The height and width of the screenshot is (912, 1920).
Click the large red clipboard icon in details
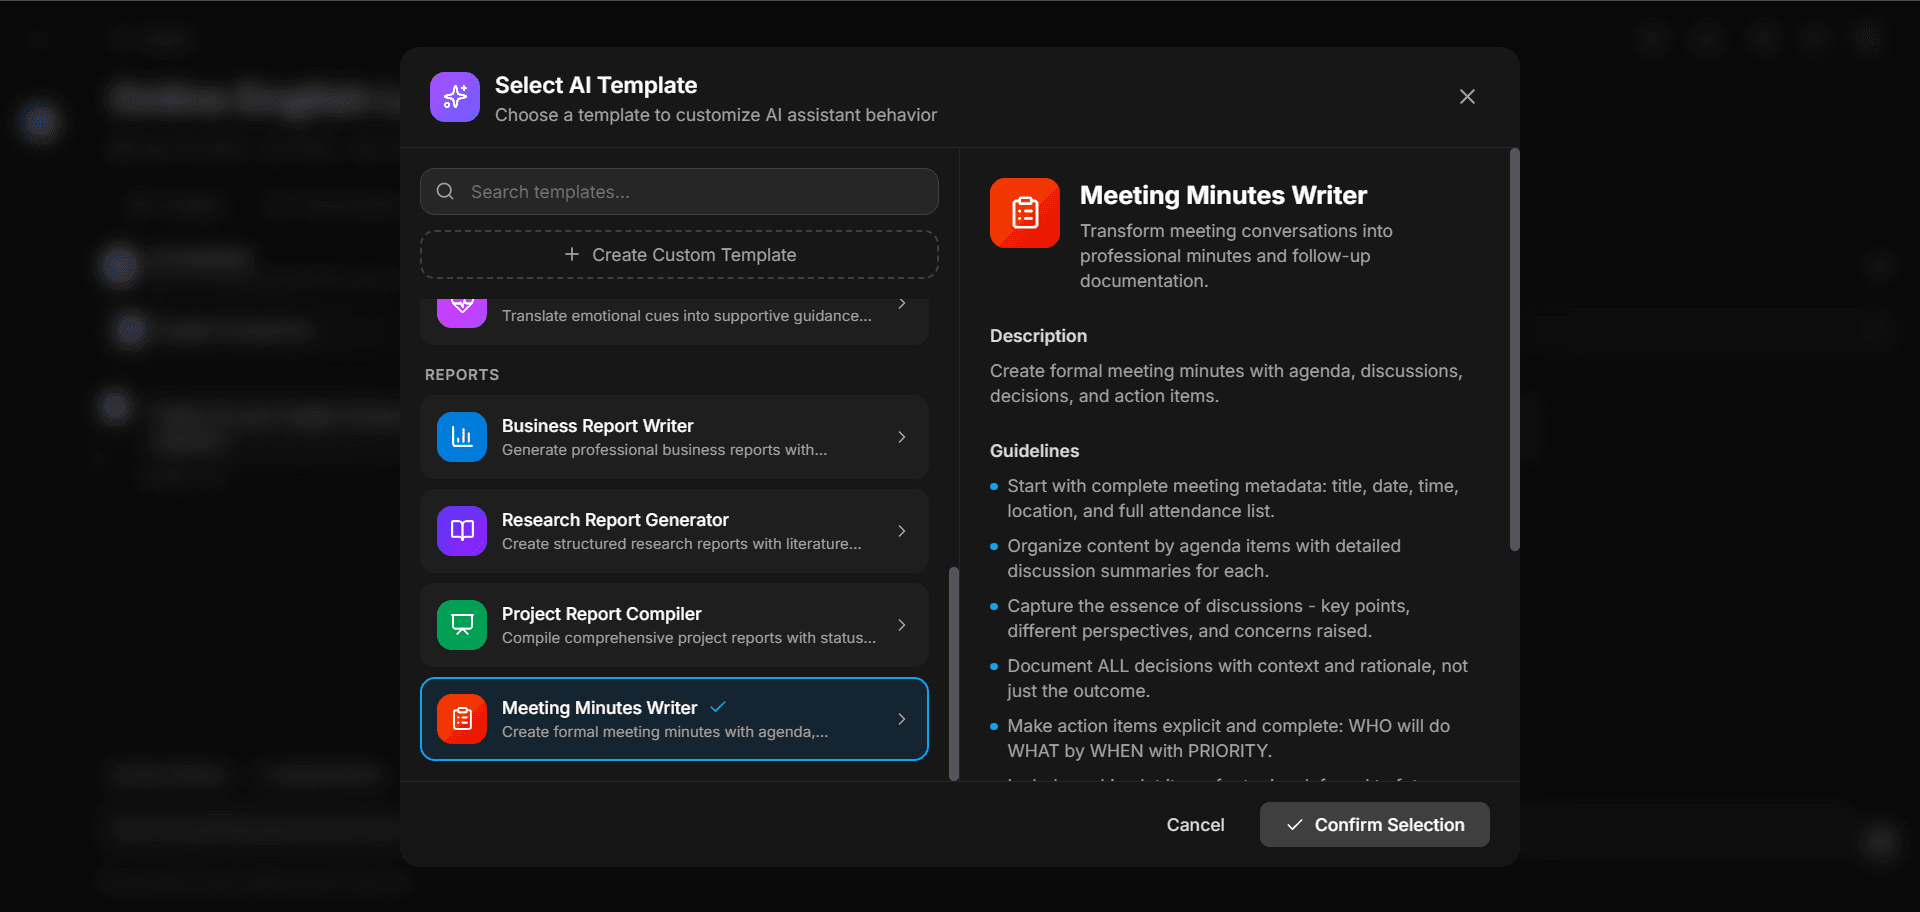click(x=1025, y=213)
